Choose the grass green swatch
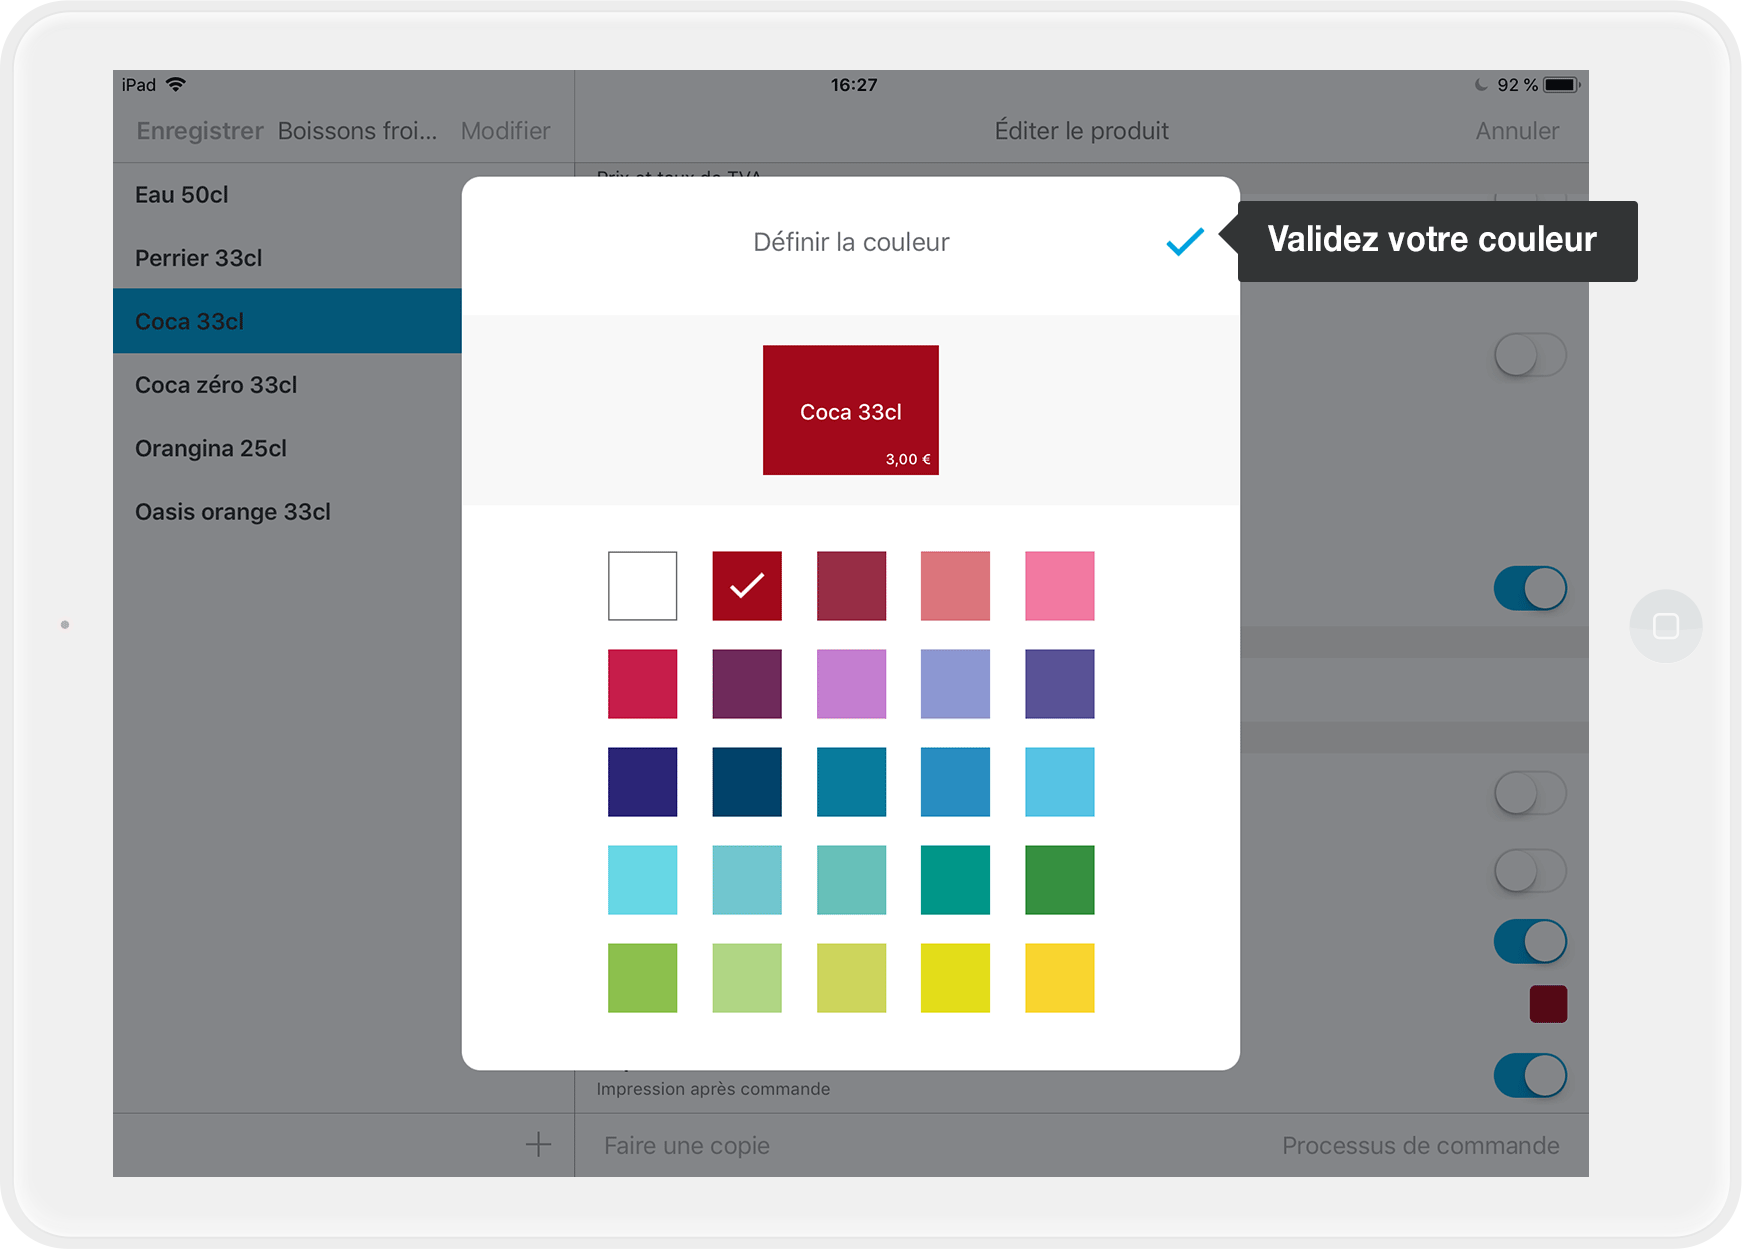 [x=642, y=978]
